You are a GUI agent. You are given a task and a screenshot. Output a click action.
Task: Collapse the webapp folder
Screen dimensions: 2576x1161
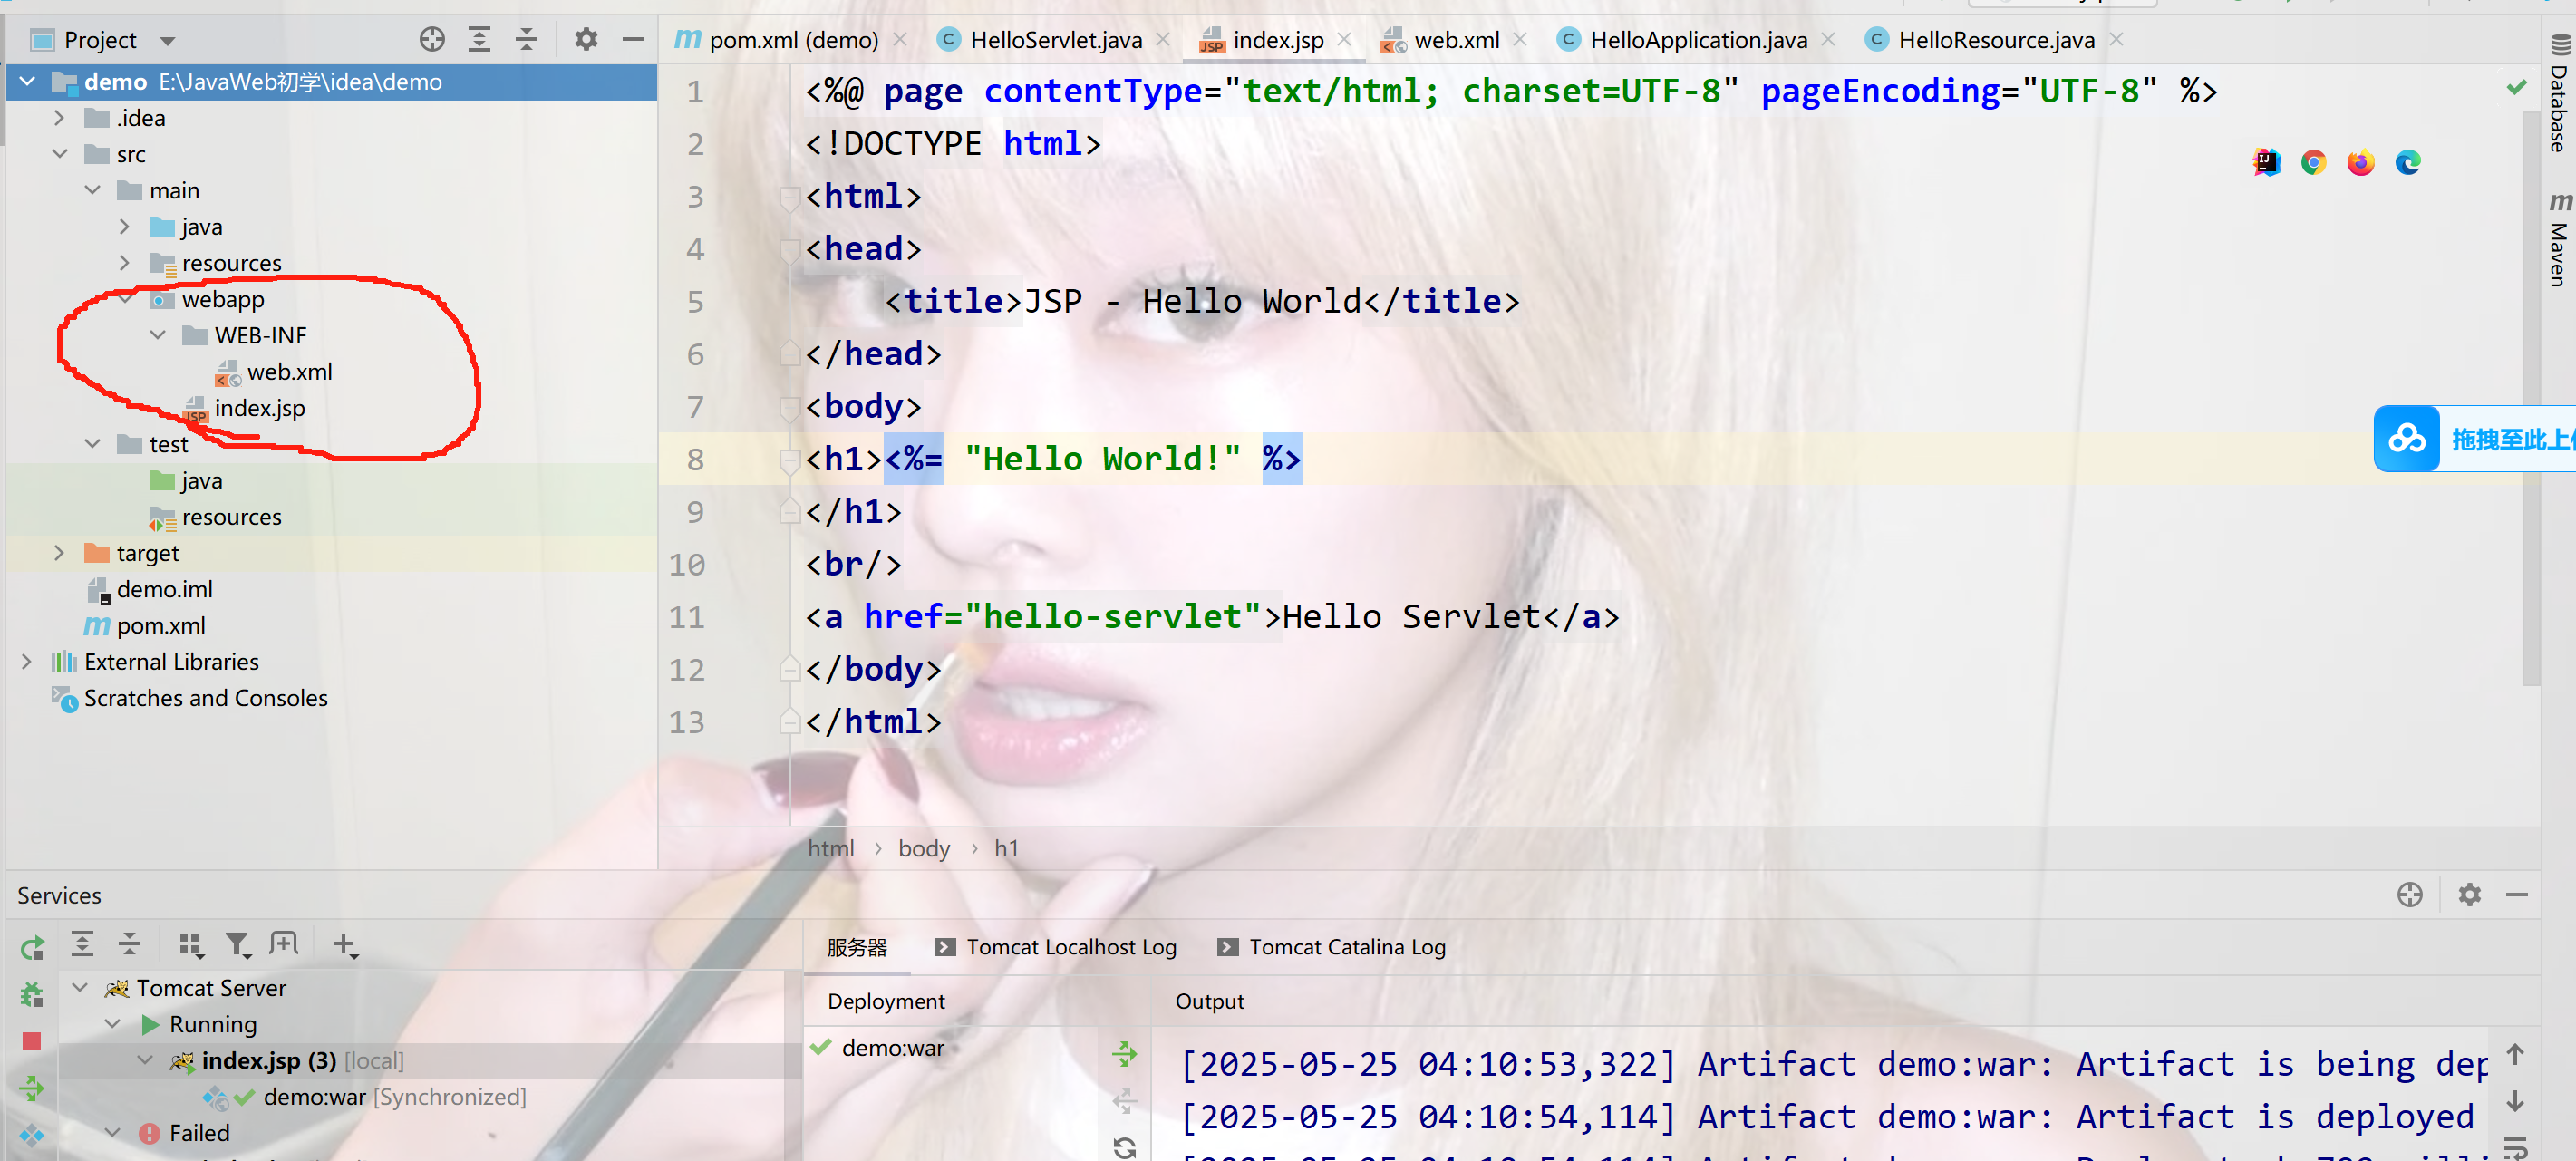click(x=126, y=299)
